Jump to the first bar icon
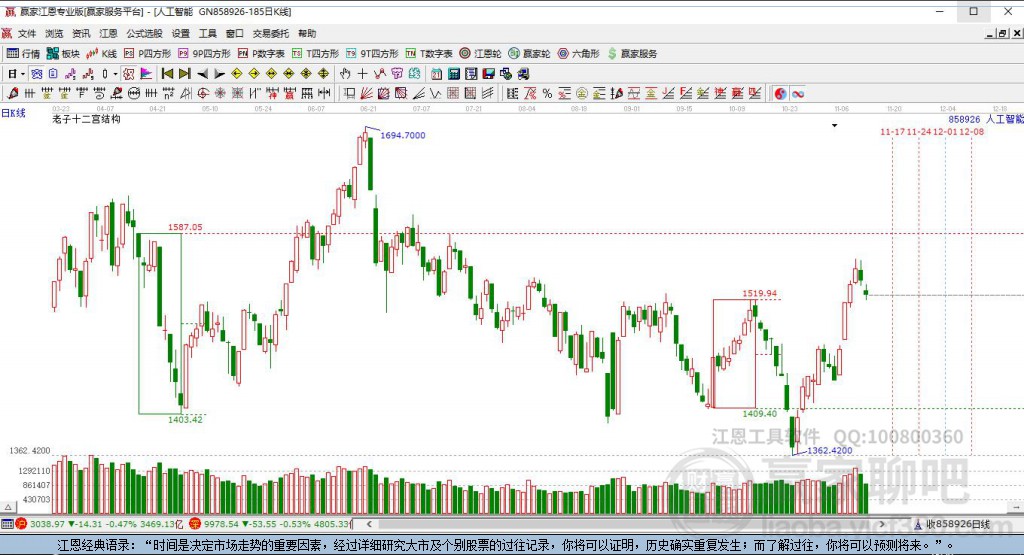Viewport: 1024px width, 555px height. [168, 74]
